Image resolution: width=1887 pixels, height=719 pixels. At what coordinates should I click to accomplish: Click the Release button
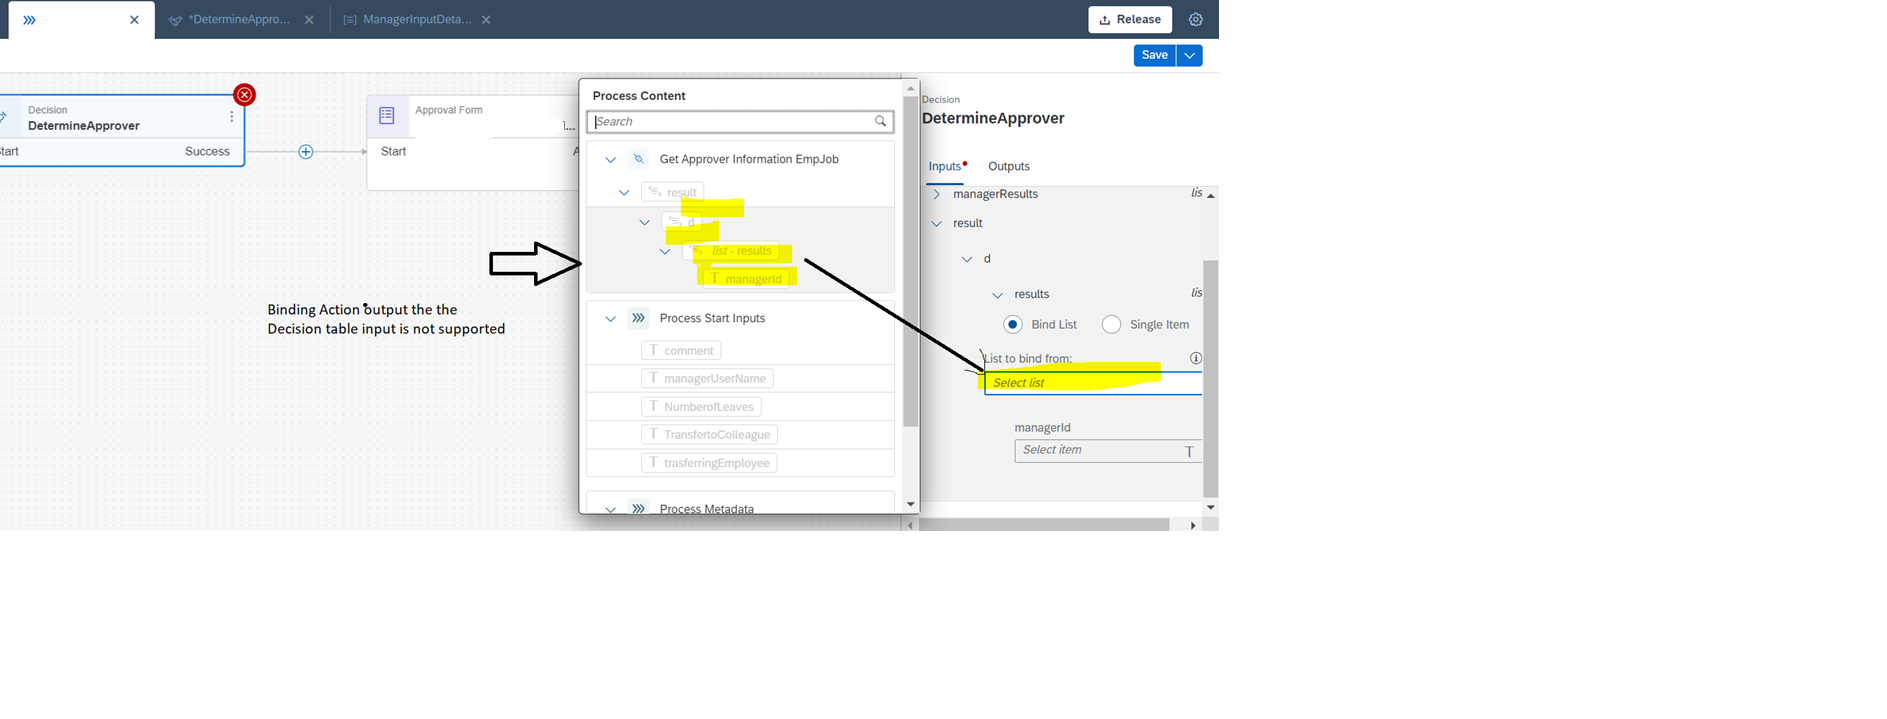tap(1129, 20)
